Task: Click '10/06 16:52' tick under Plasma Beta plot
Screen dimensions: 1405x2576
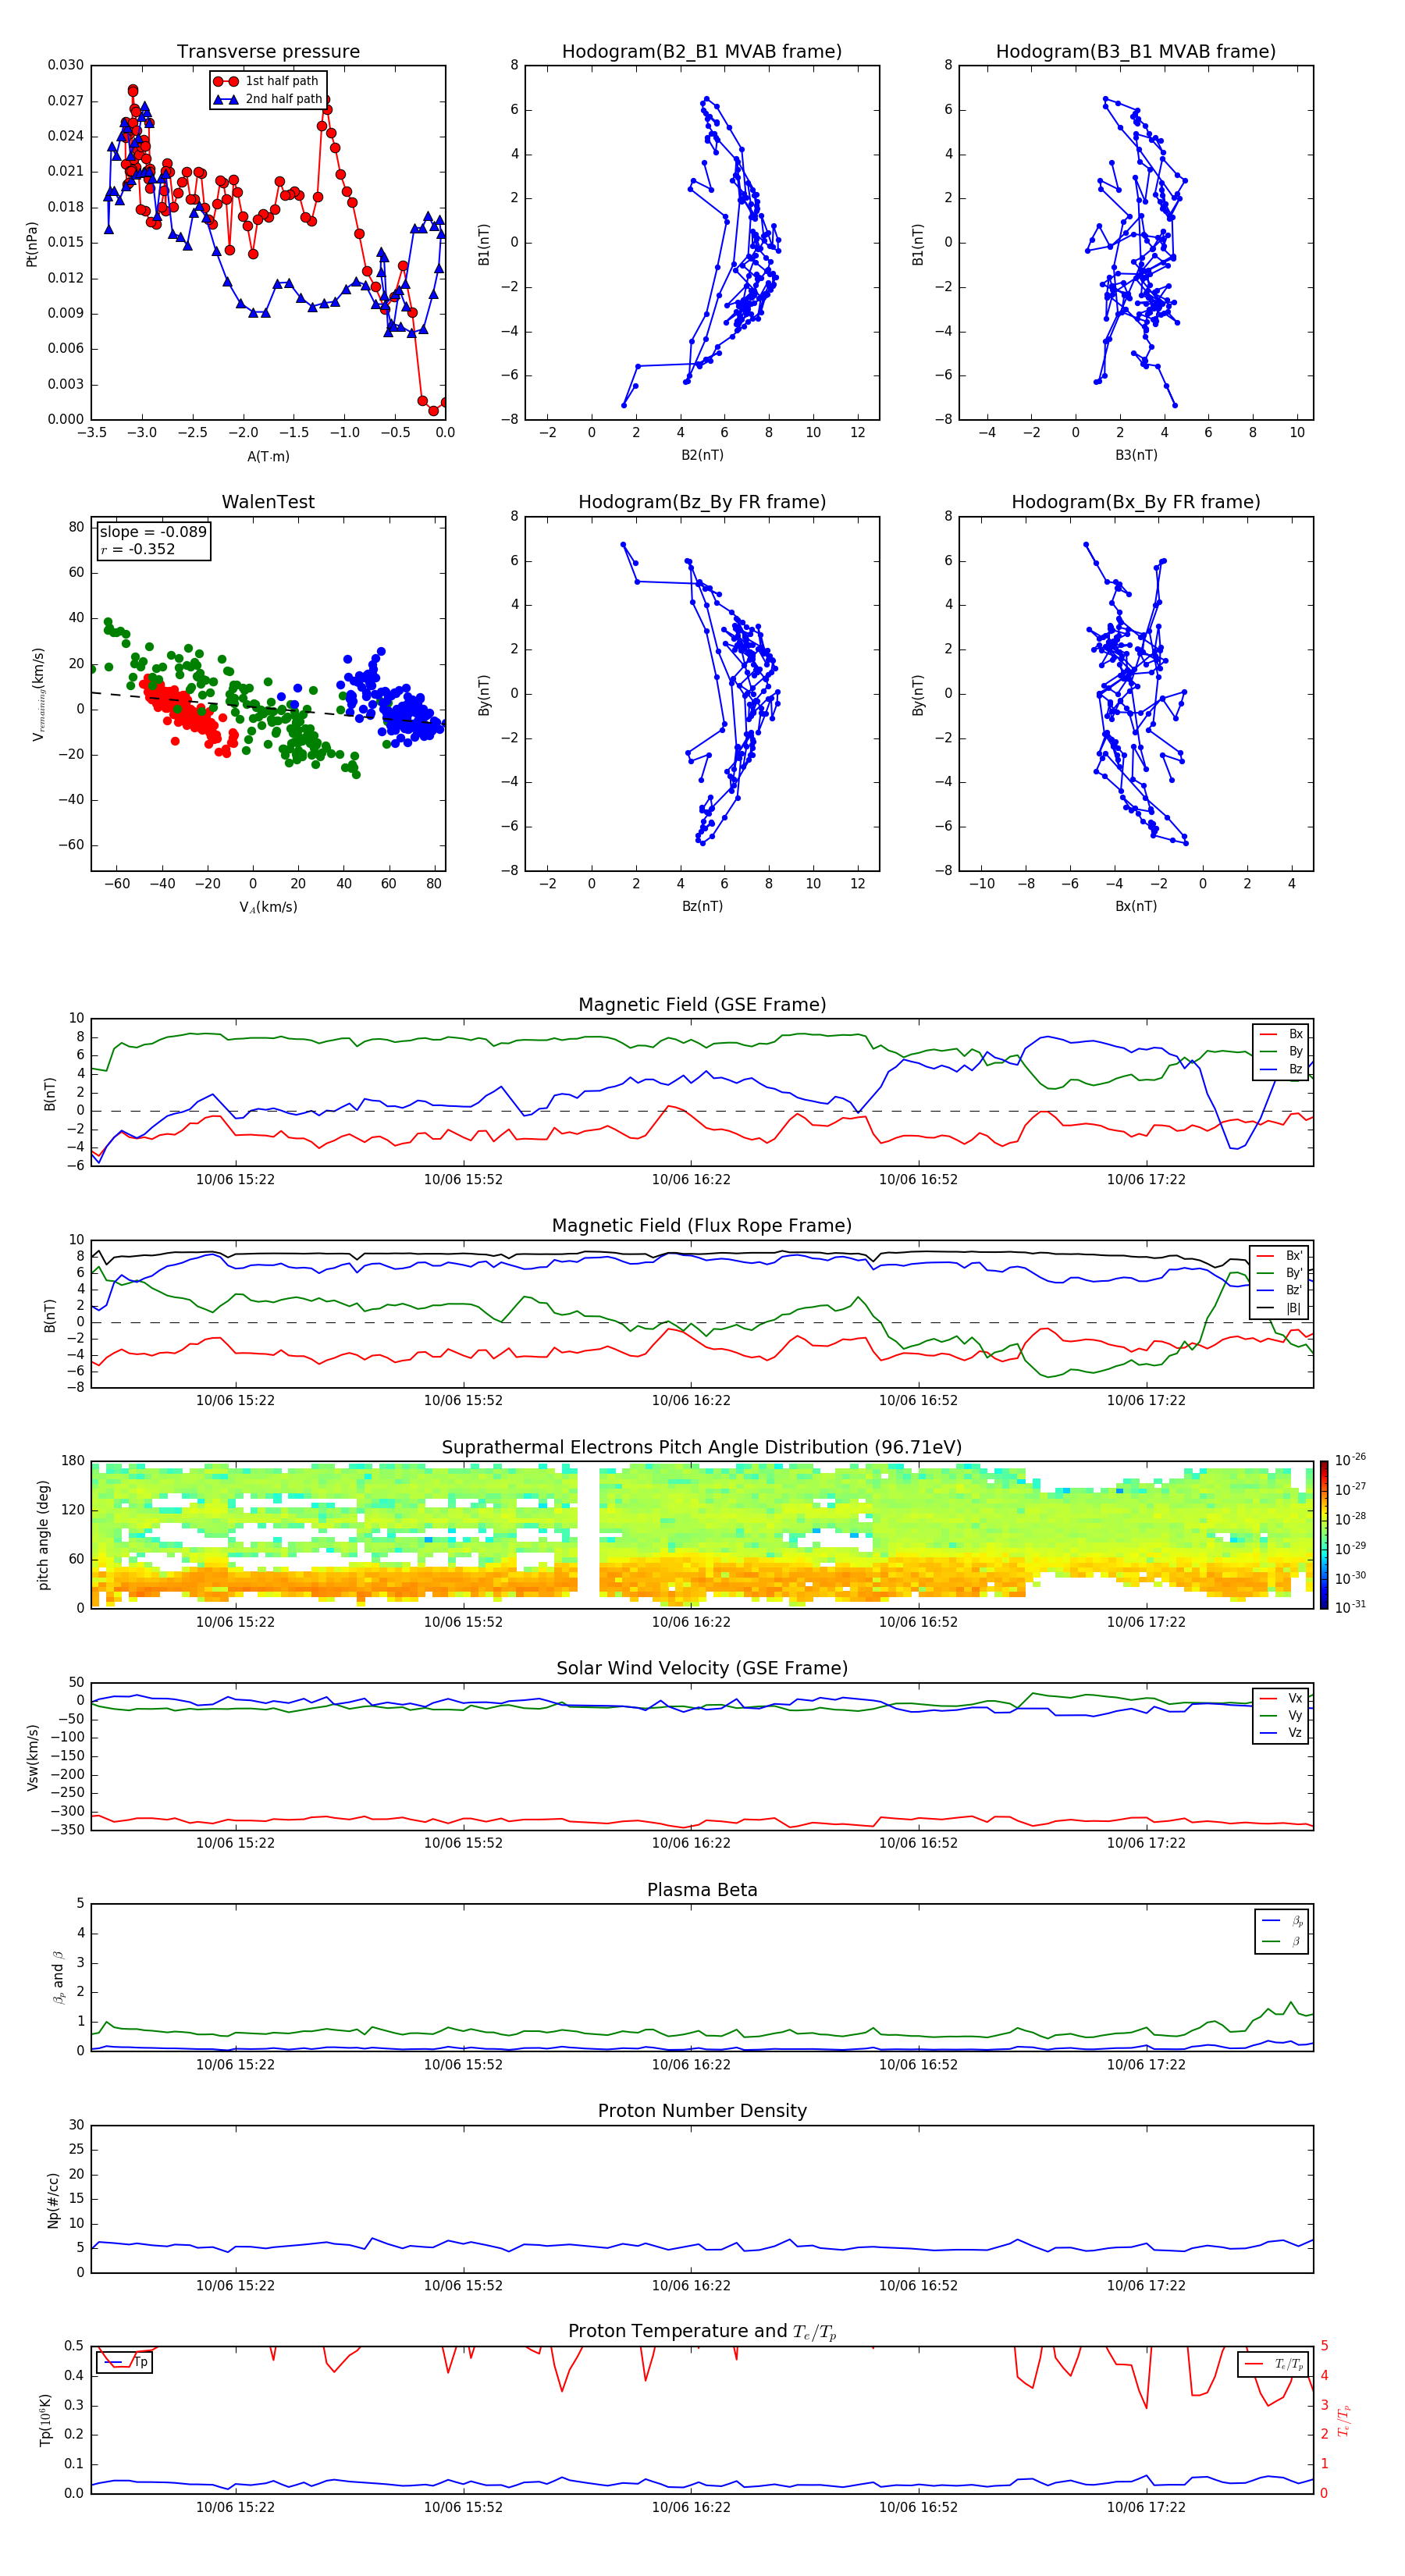Action: [918, 2064]
